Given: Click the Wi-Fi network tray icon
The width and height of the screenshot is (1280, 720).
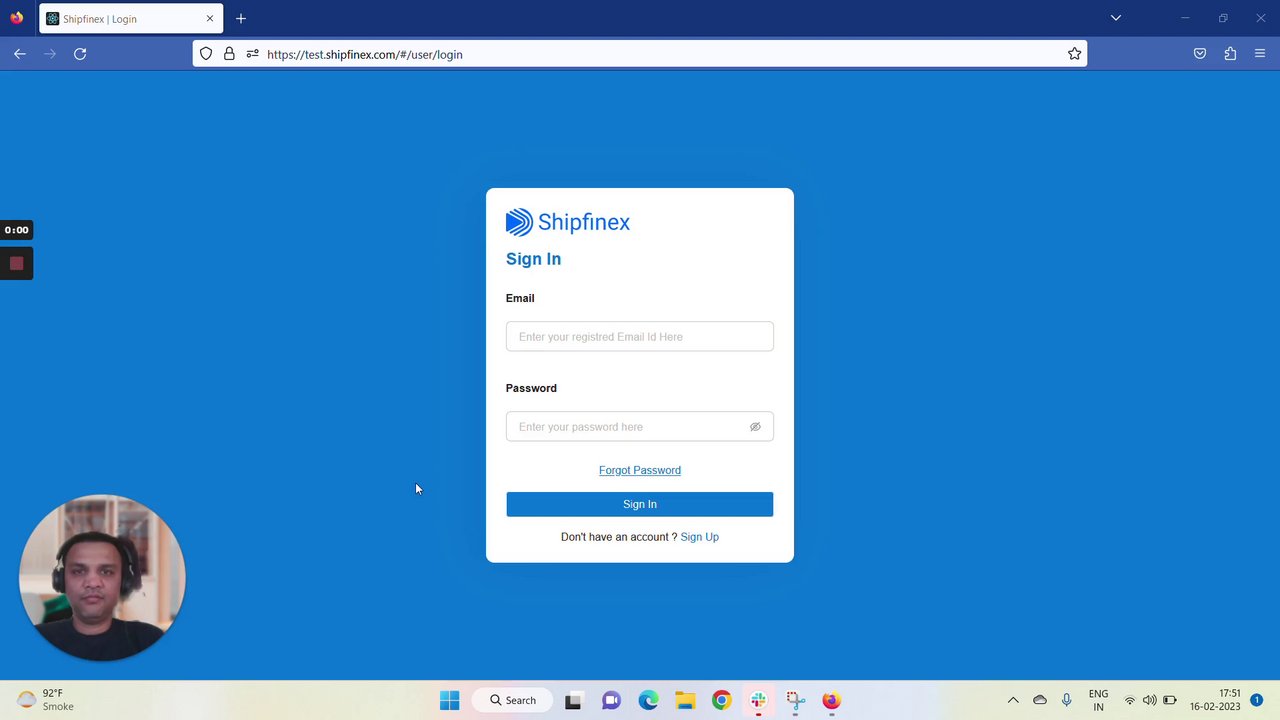Looking at the screenshot, I should (1130, 700).
